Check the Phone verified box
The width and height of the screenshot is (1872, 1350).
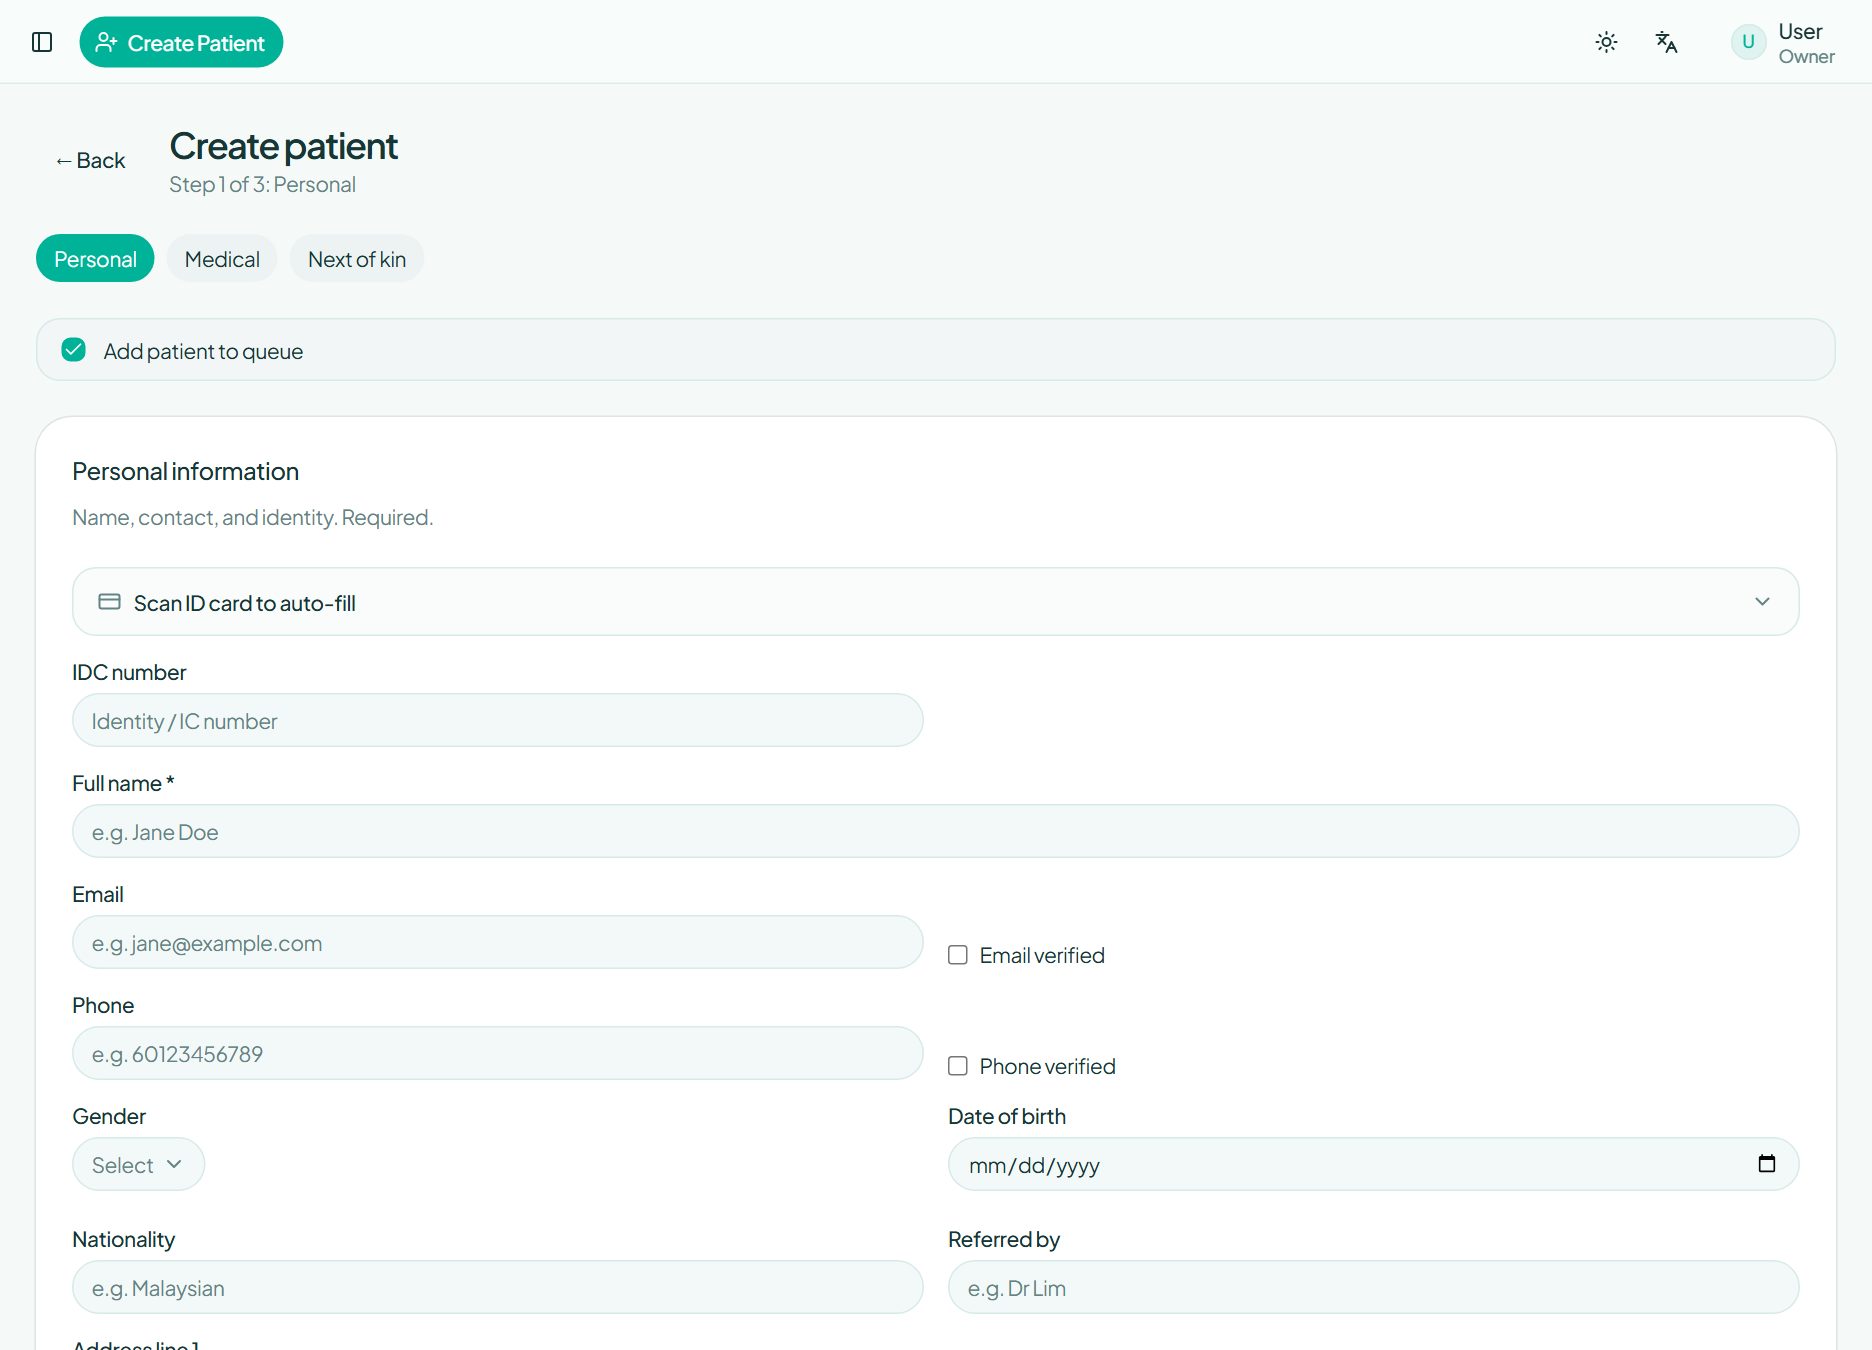958,1066
